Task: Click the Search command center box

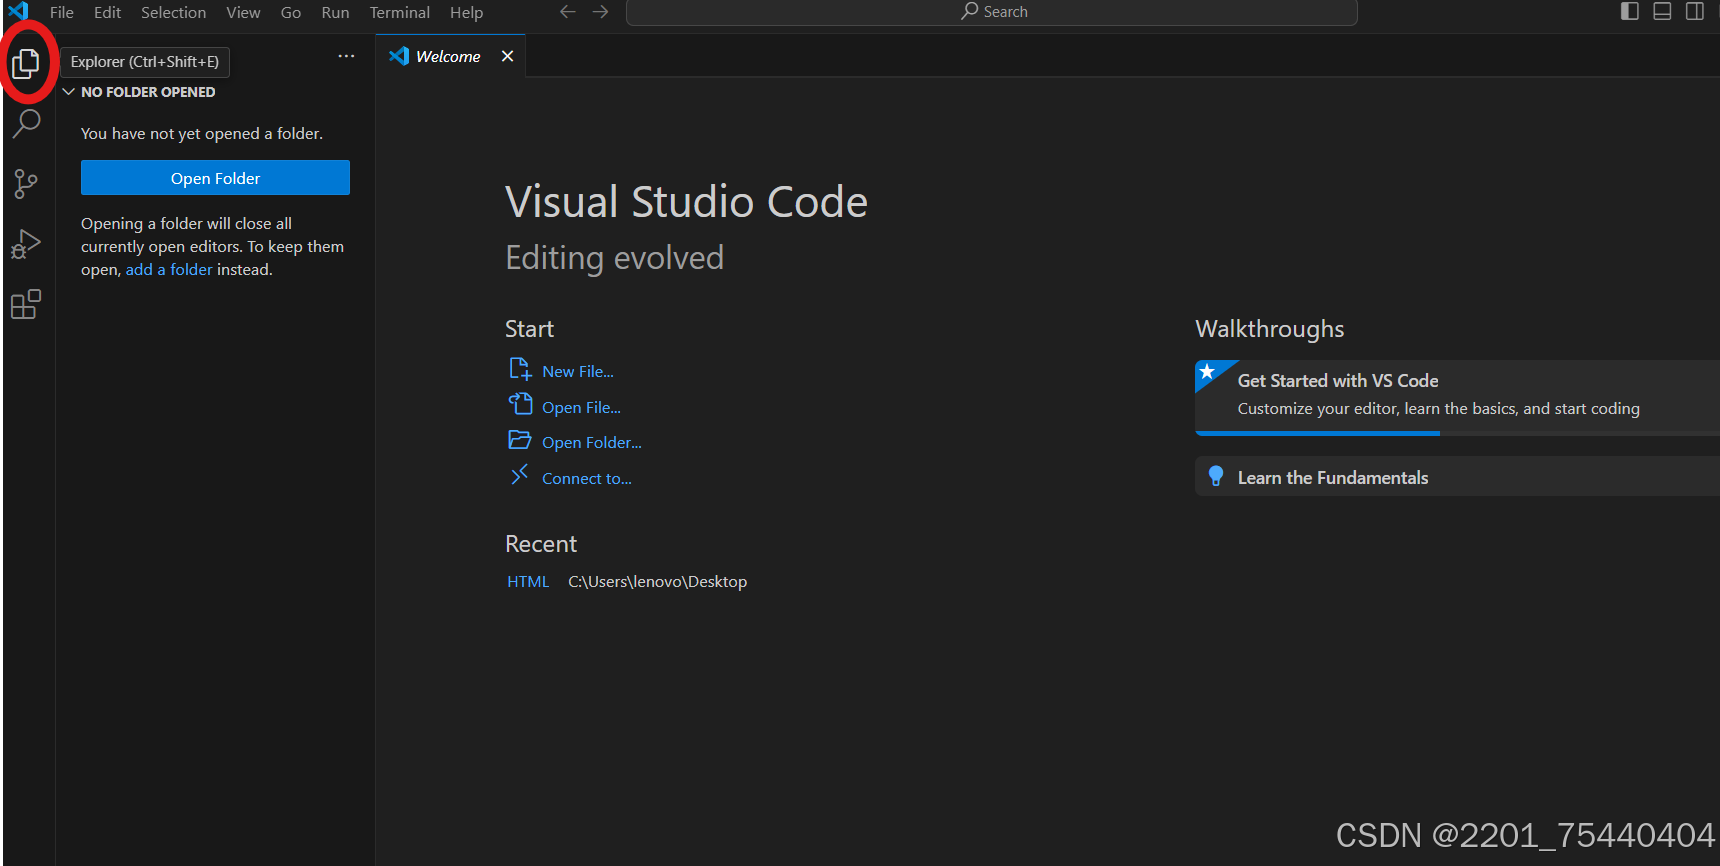Action: 992,12
